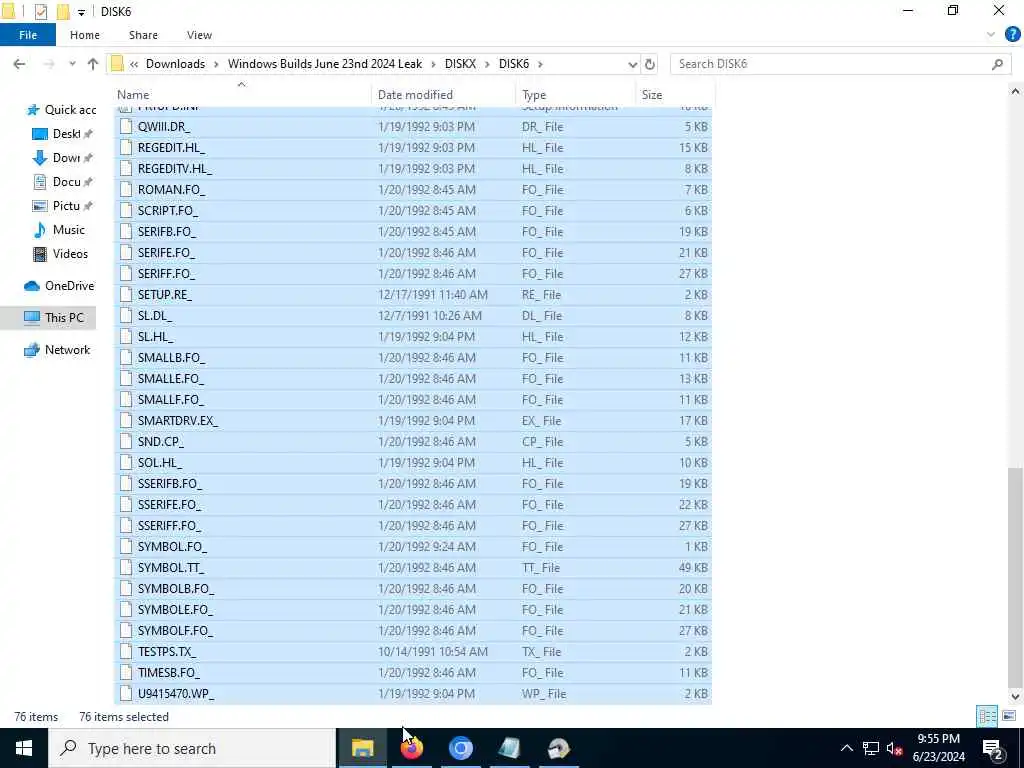Sort by the Date modified column

tap(443, 95)
